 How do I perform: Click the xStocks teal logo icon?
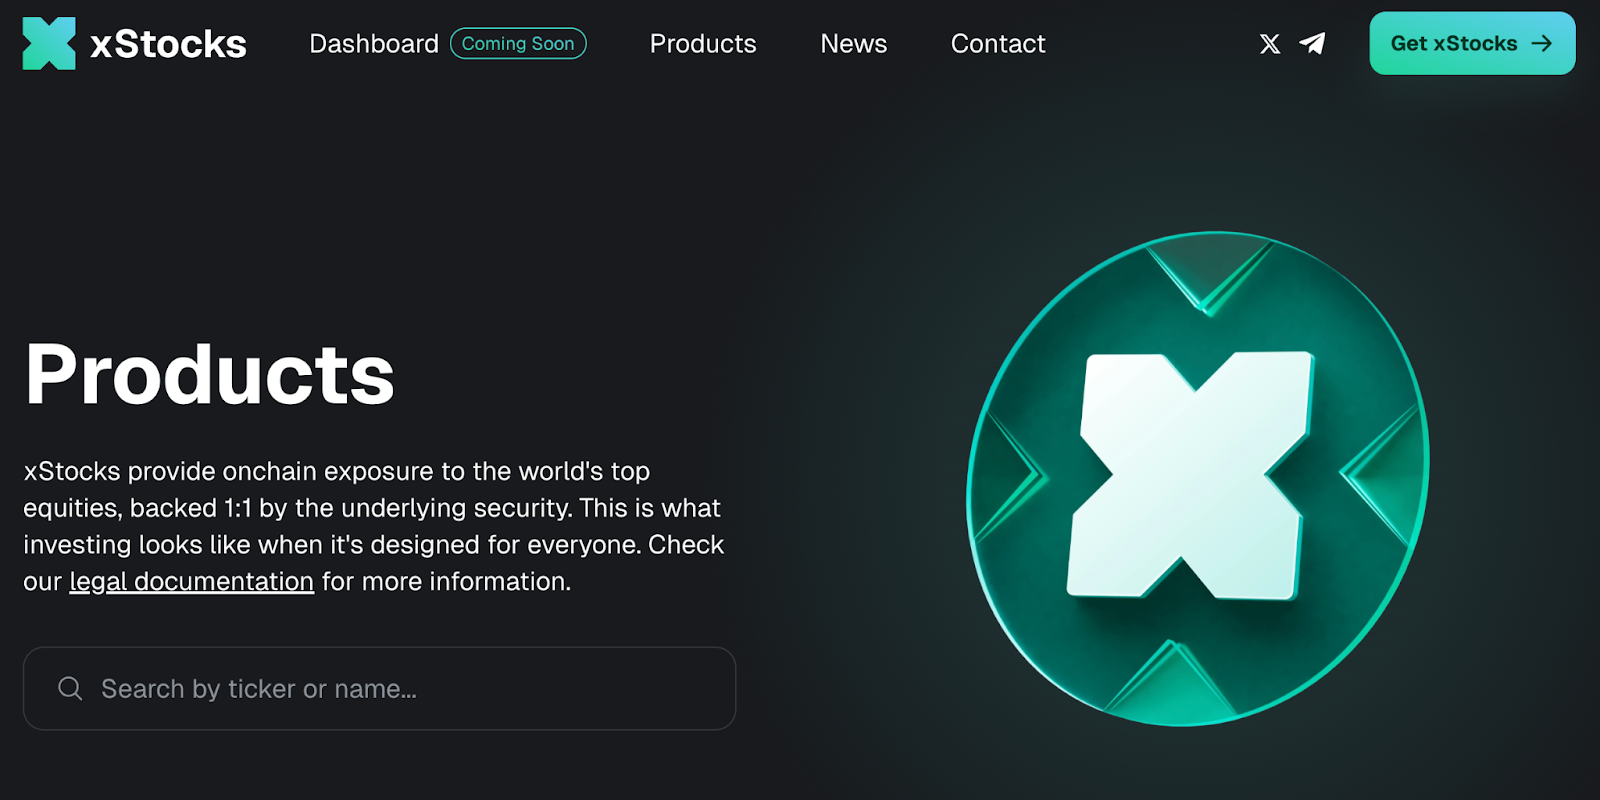click(x=49, y=44)
